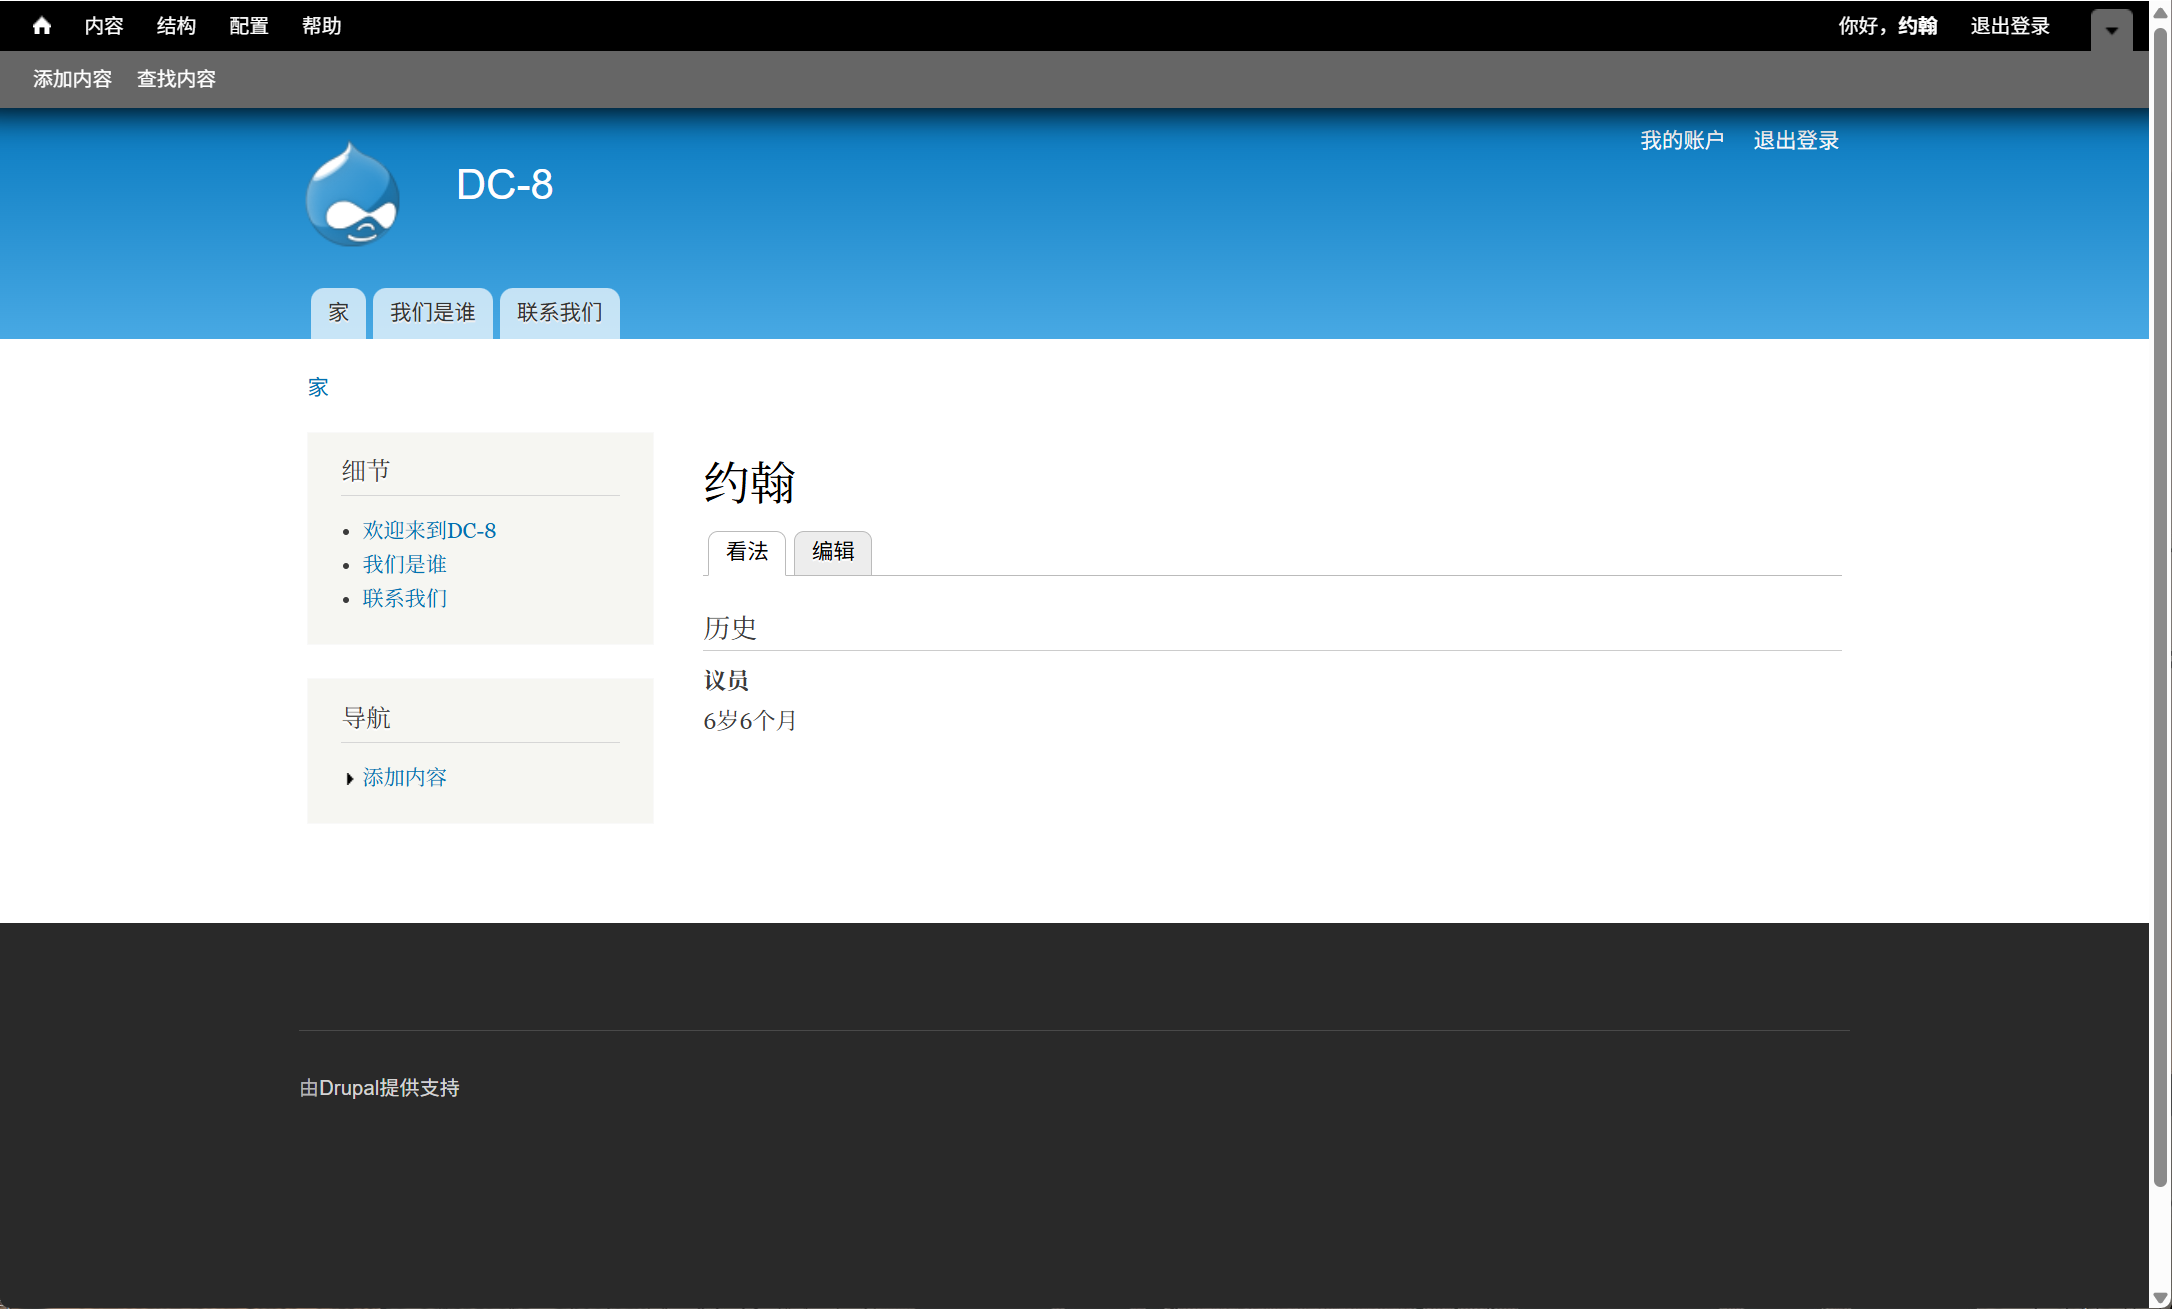Open the 结构 admin menu
This screenshot has width=2172, height=1309.
coord(176,26)
